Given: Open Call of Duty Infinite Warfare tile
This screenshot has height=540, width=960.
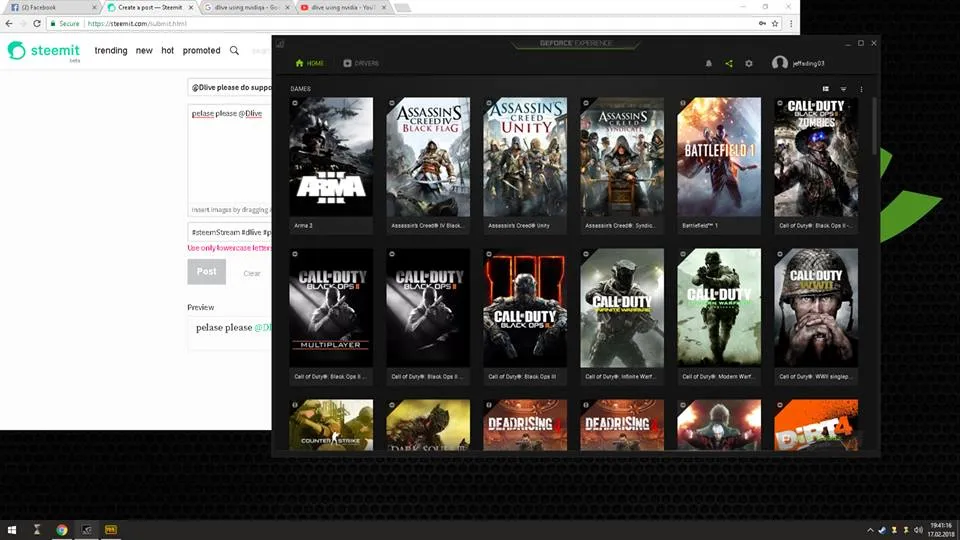Looking at the screenshot, I should point(622,316).
